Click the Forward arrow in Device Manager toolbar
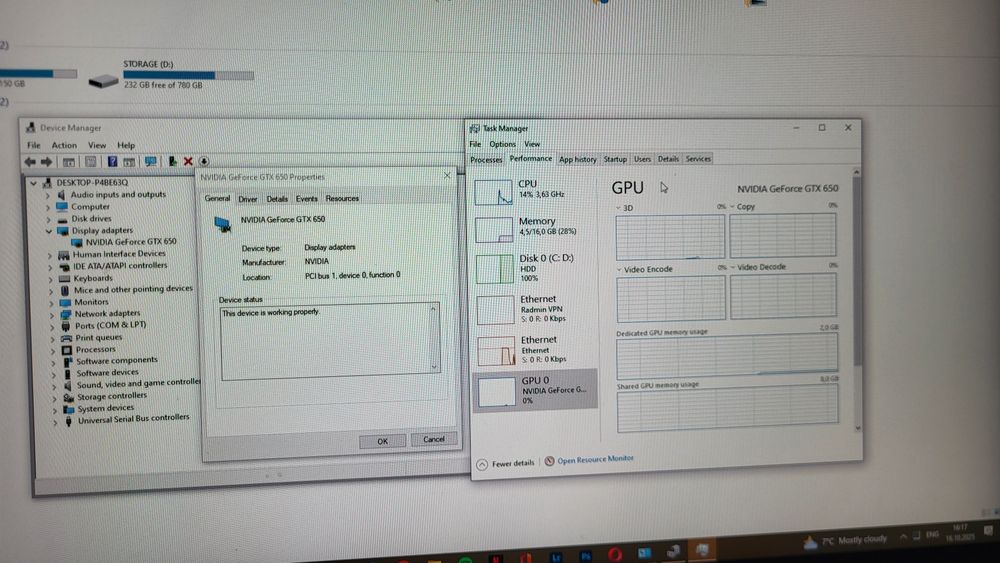This screenshot has height=563, width=1000. click(x=47, y=162)
